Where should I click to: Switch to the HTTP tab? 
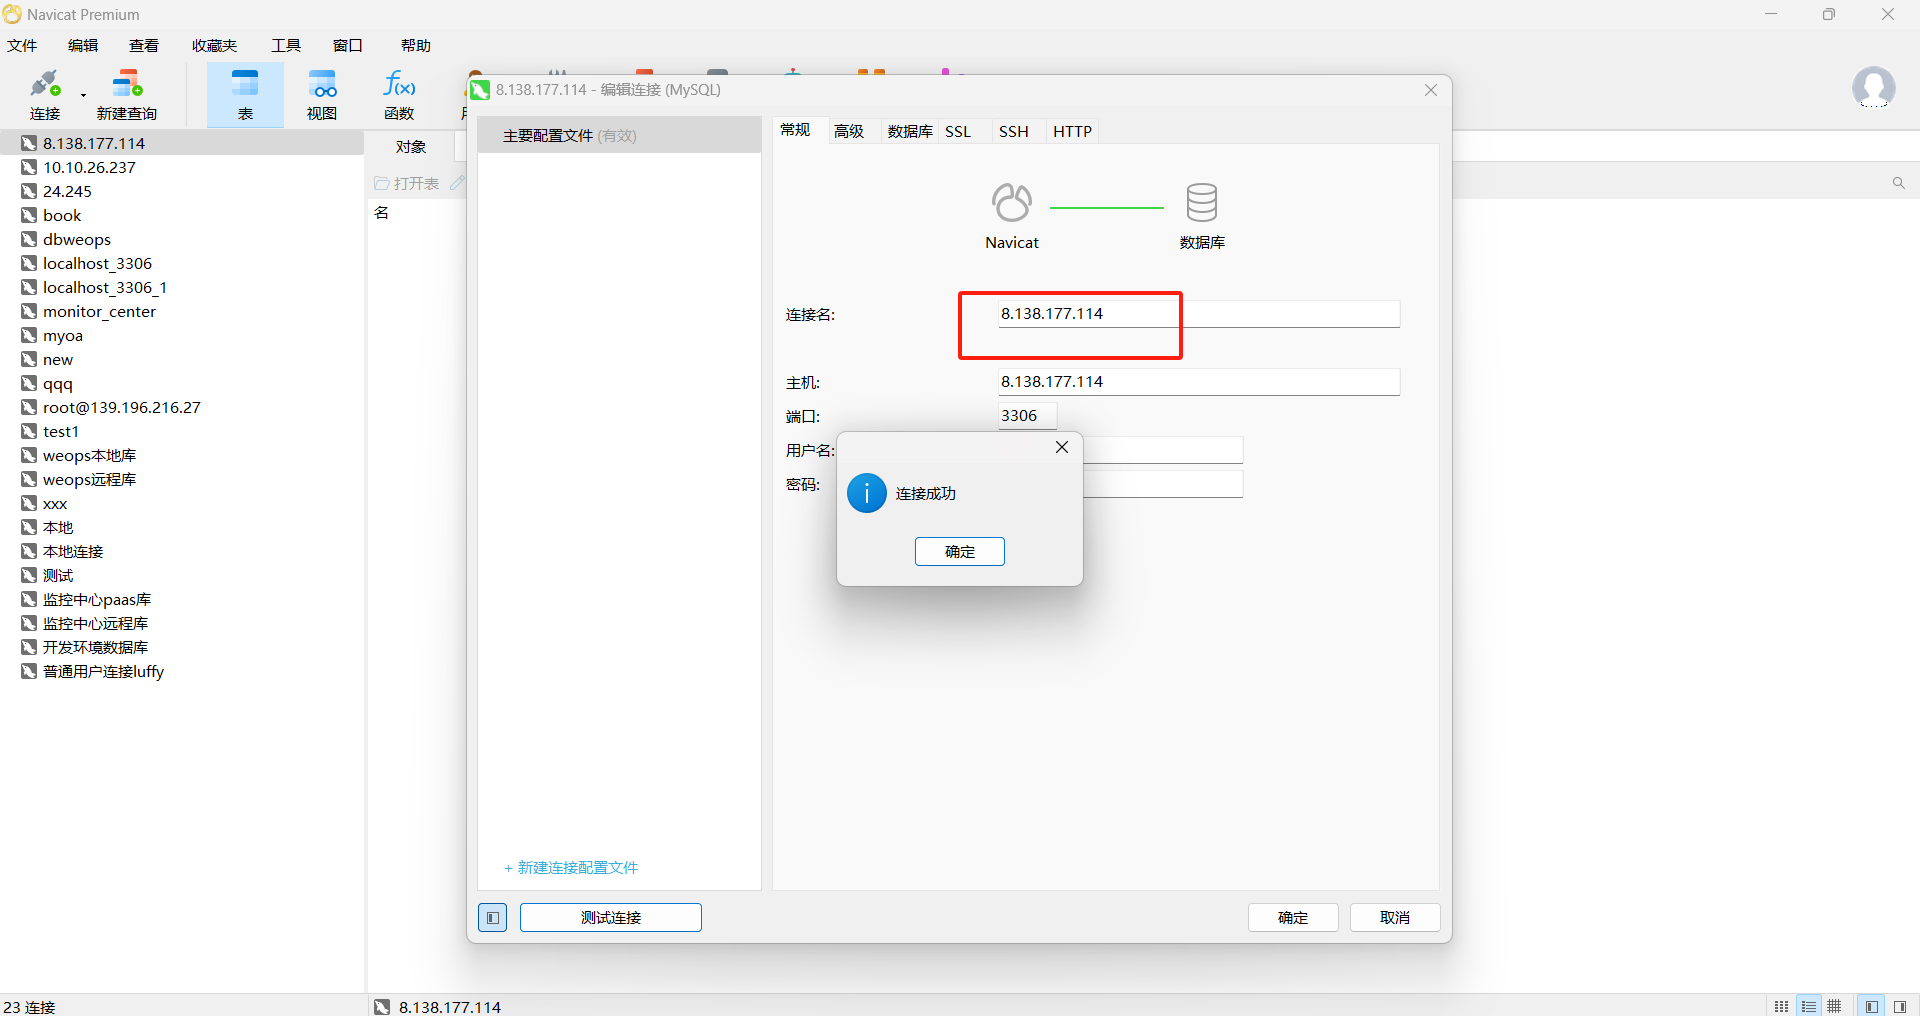1072,131
